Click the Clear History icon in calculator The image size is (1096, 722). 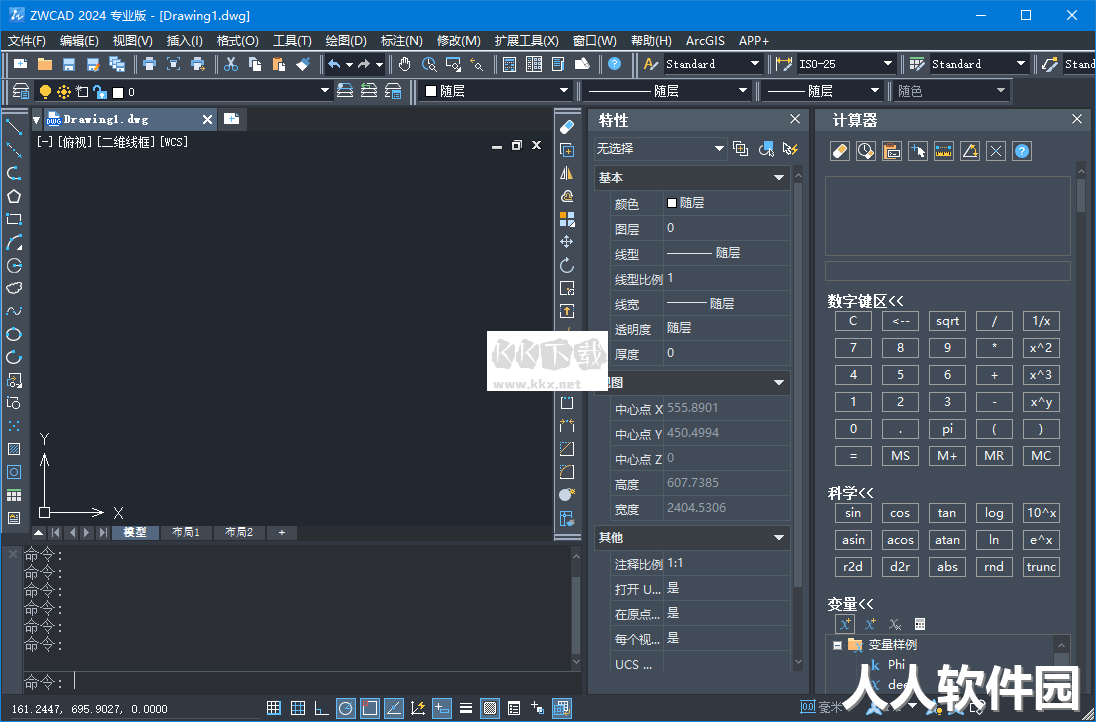click(x=865, y=151)
